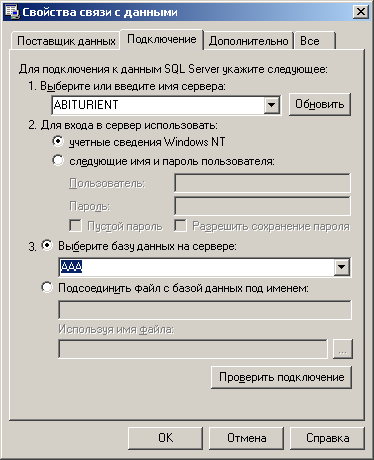Viewport: 374px width, 460px height.
Task: Select "следующие имя и пароль пользователя" option
Action: click(x=58, y=161)
